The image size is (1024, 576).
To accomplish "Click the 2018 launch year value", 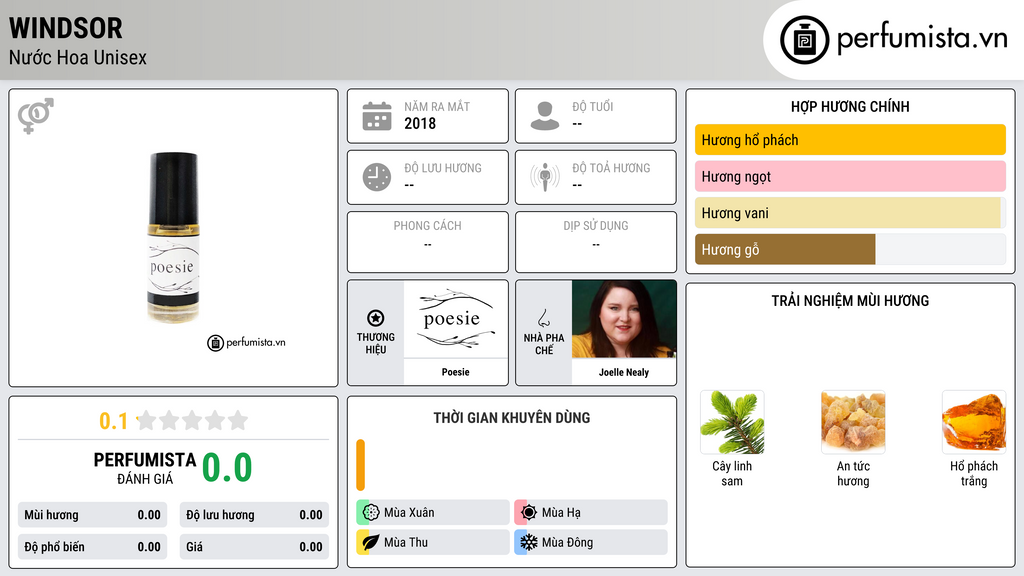I will pos(420,123).
